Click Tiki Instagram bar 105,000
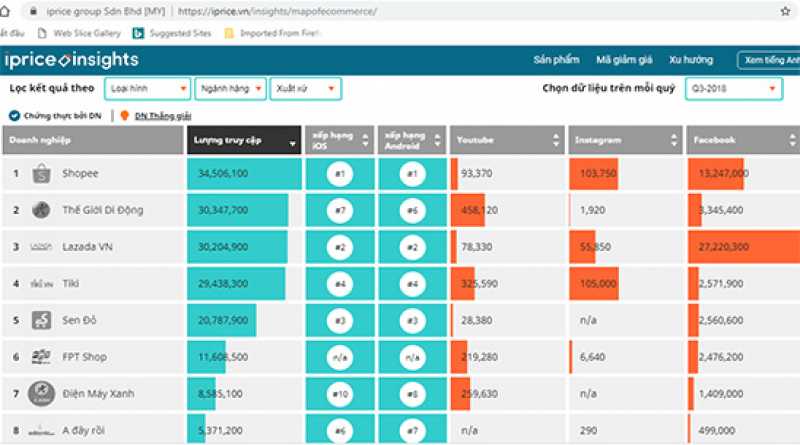The image size is (800, 445). pyautogui.click(x=594, y=284)
